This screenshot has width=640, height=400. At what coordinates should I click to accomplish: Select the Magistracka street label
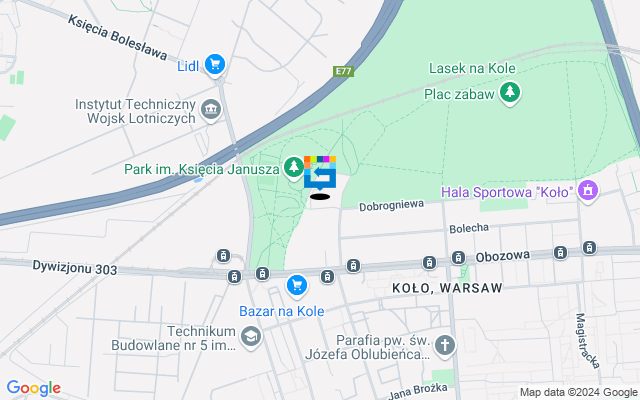click(x=587, y=341)
